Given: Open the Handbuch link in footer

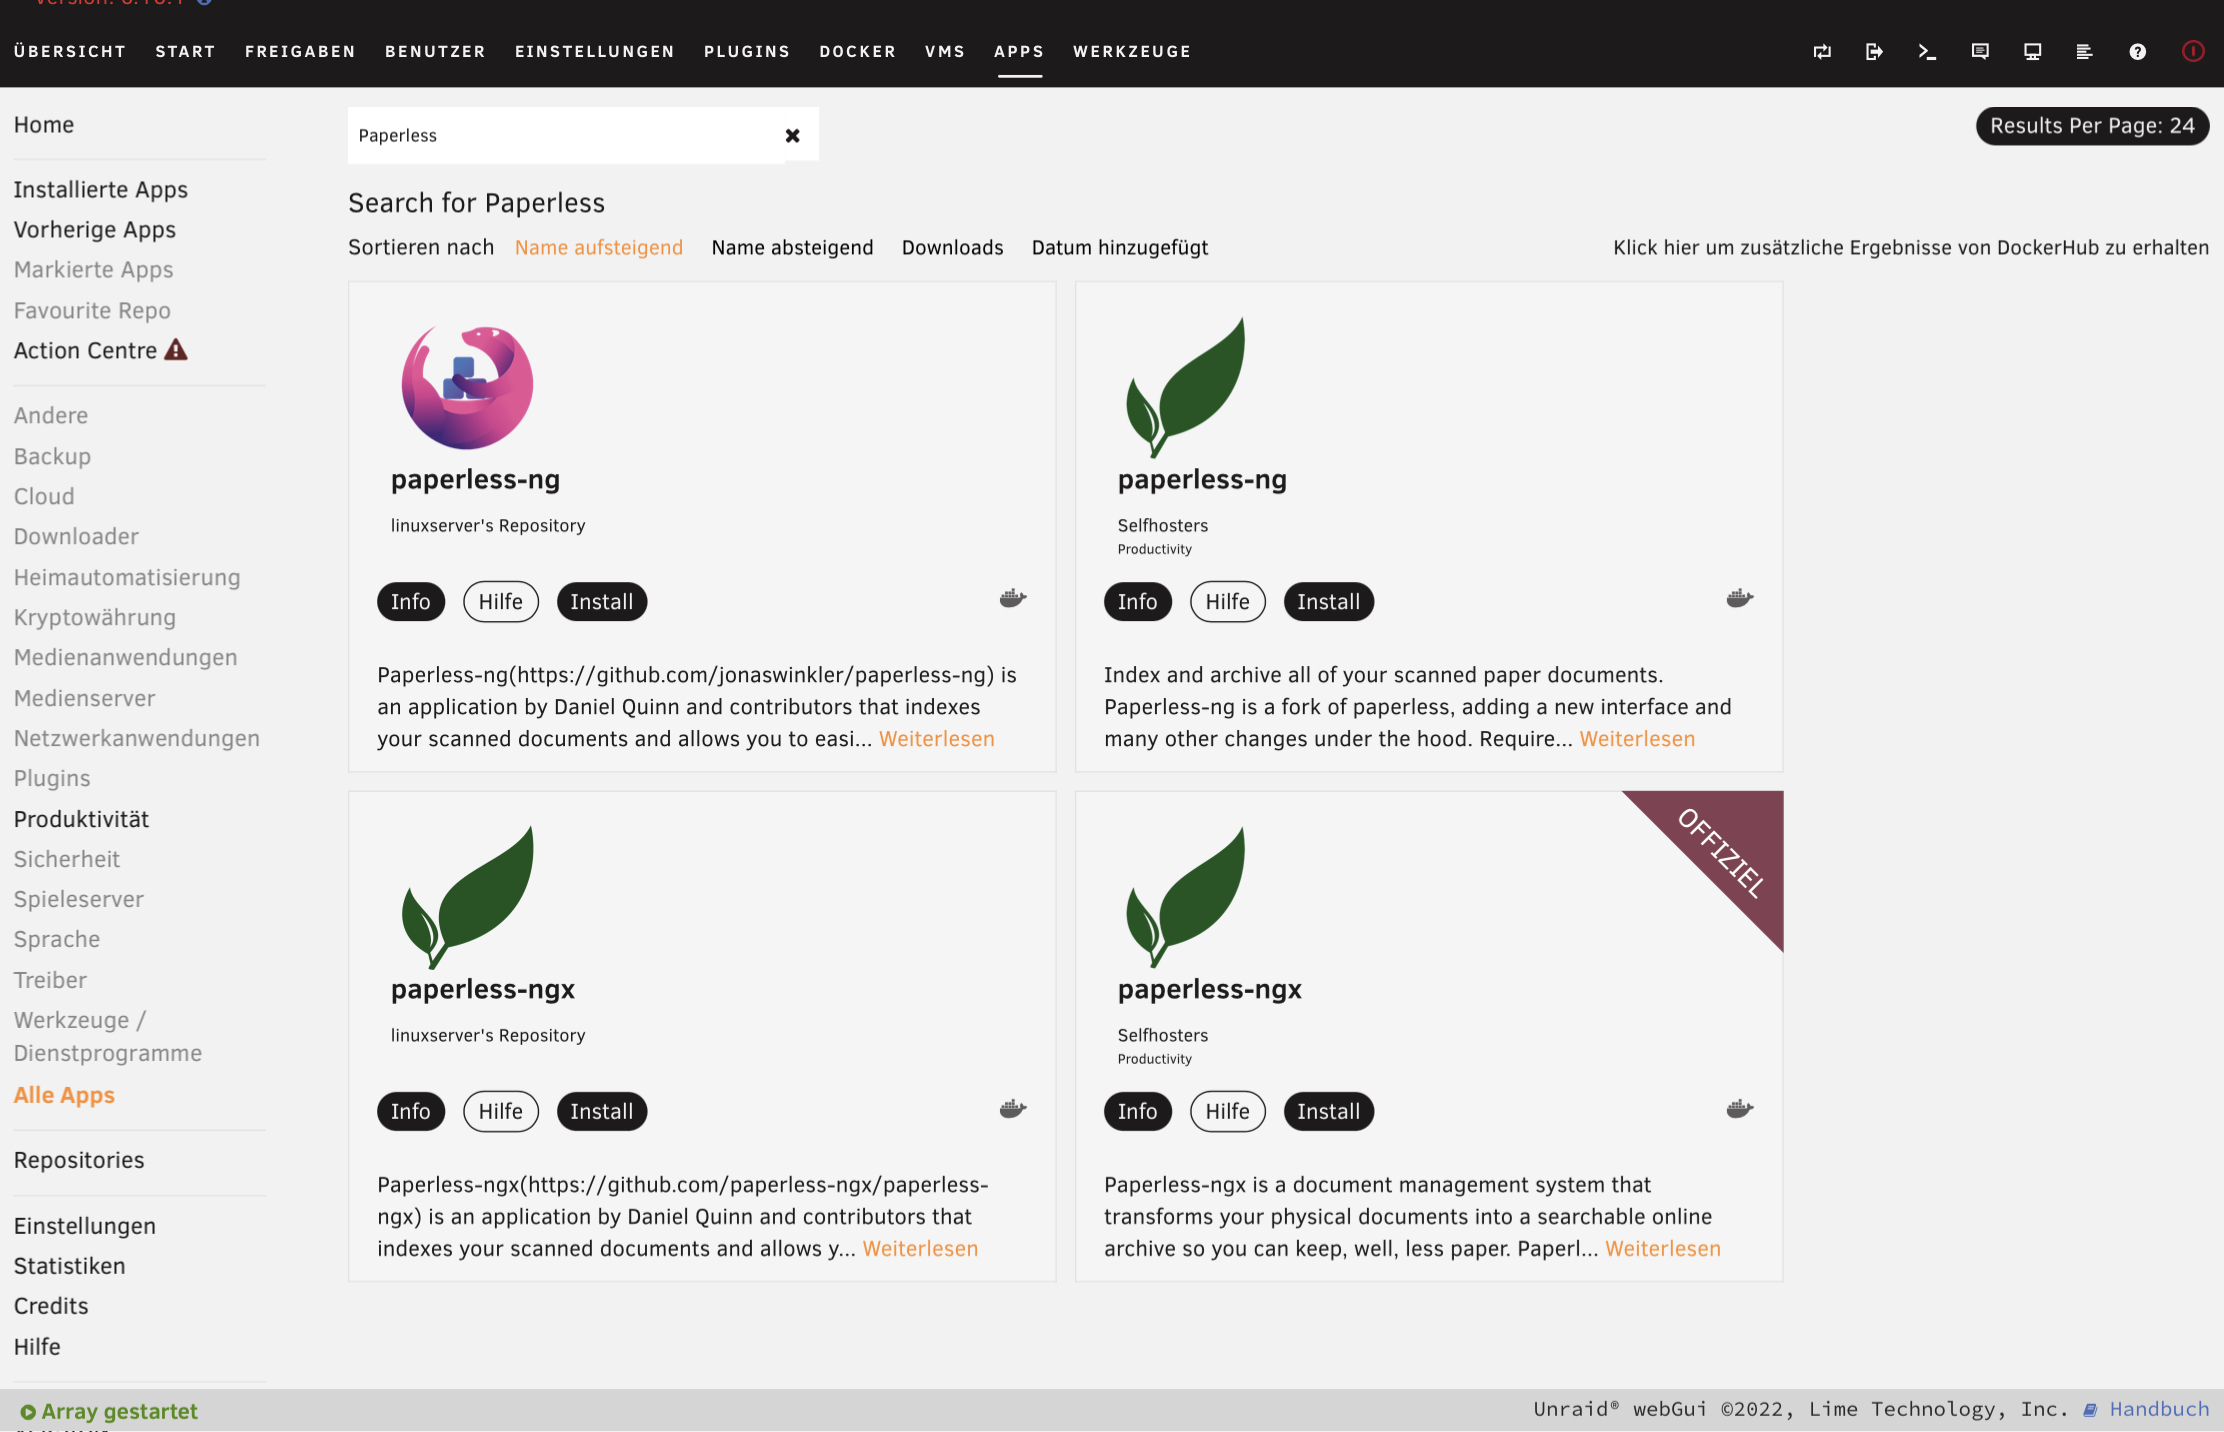Looking at the screenshot, I should pyautogui.click(x=2159, y=1410).
